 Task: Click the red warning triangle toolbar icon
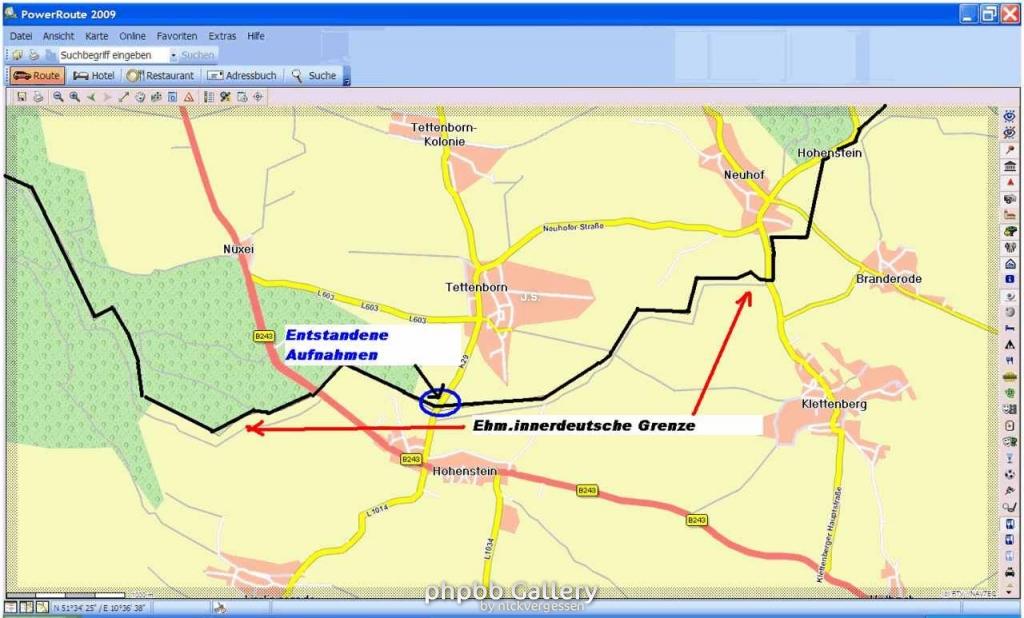coord(188,97)
